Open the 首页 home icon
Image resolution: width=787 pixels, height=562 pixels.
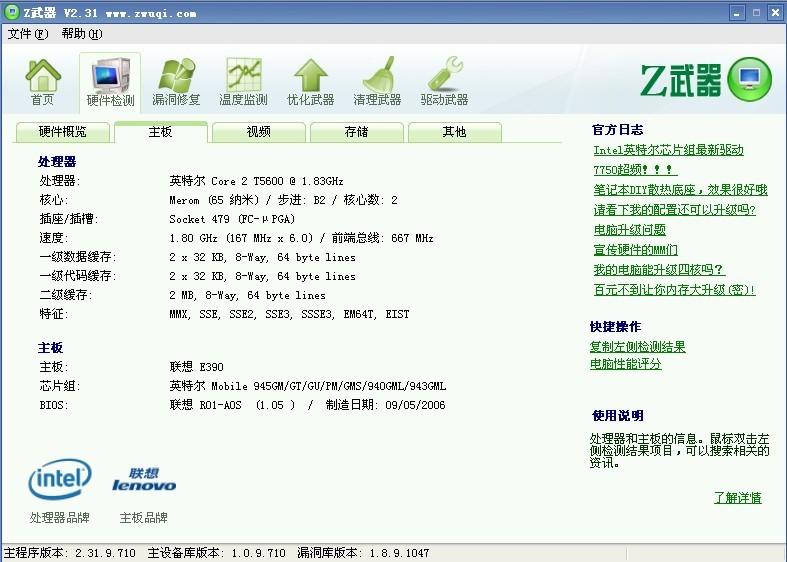(43, 83)
